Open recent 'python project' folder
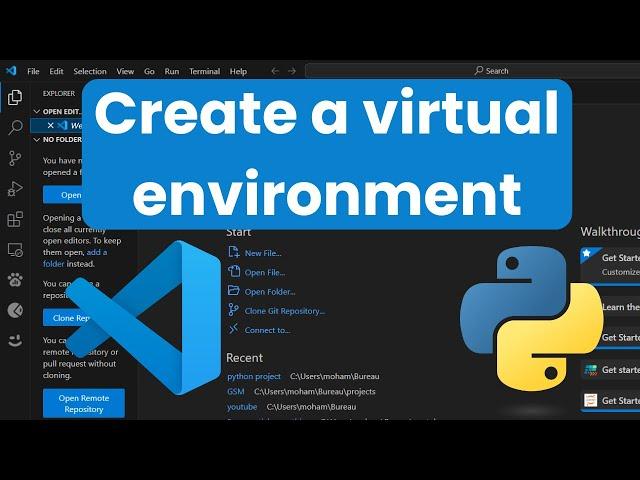This screenshot has width=640, height=480. pyautogui.click(x=254, y=376)
